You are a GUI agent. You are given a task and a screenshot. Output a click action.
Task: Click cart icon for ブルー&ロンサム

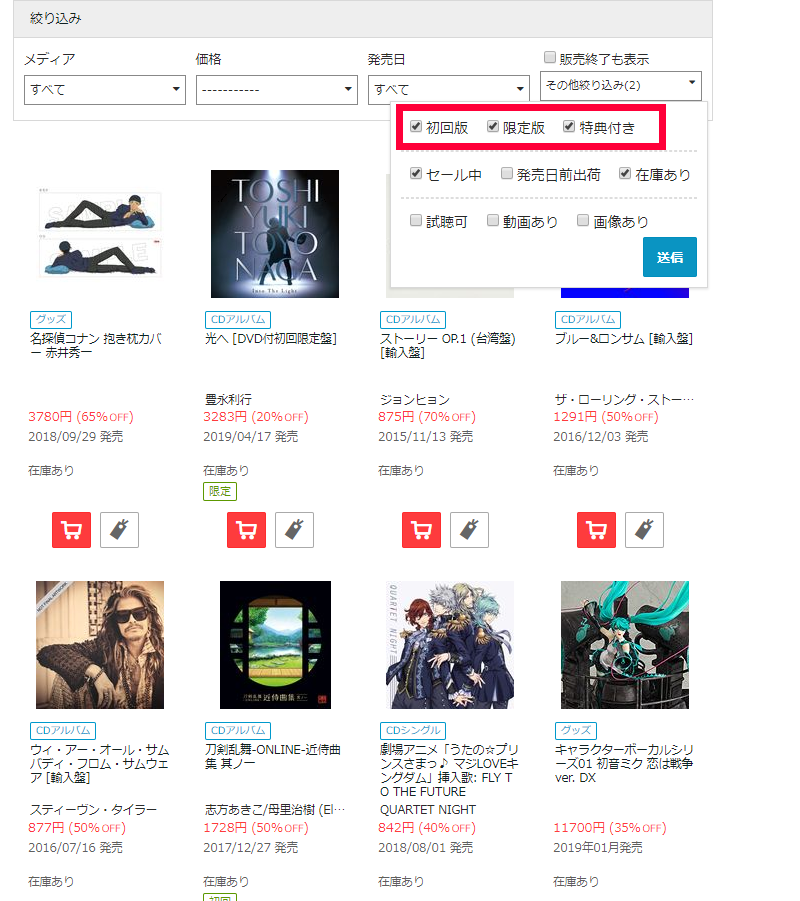(596, 530)
